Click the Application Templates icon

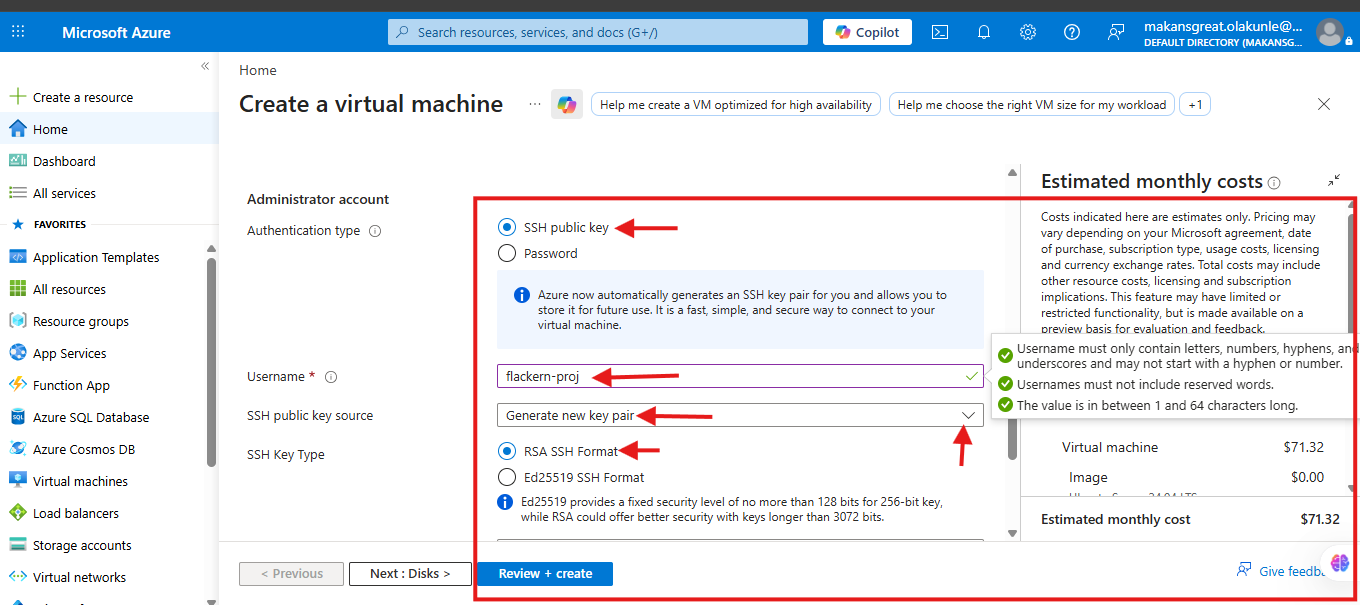point(17,257)
